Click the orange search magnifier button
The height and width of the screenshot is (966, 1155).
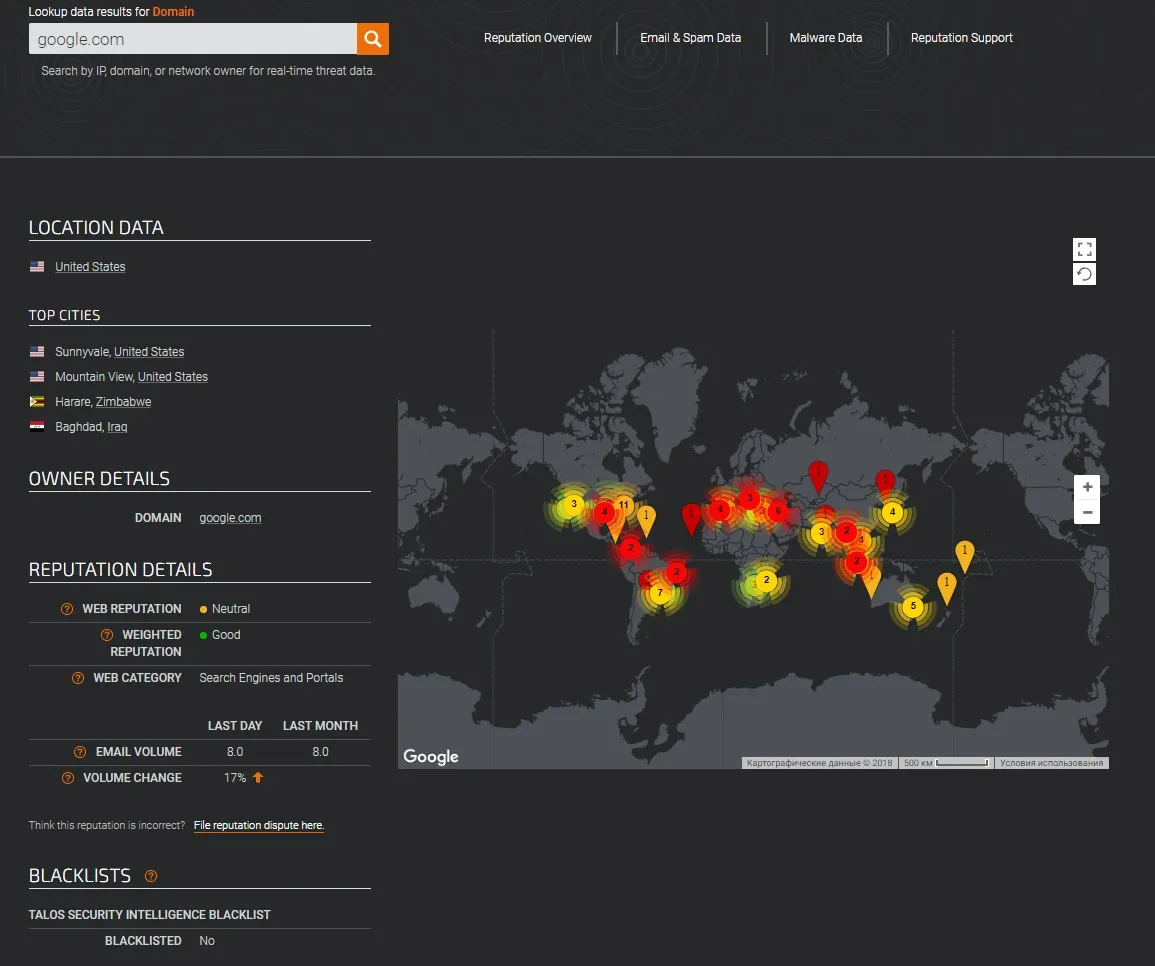tap(372, 39)
